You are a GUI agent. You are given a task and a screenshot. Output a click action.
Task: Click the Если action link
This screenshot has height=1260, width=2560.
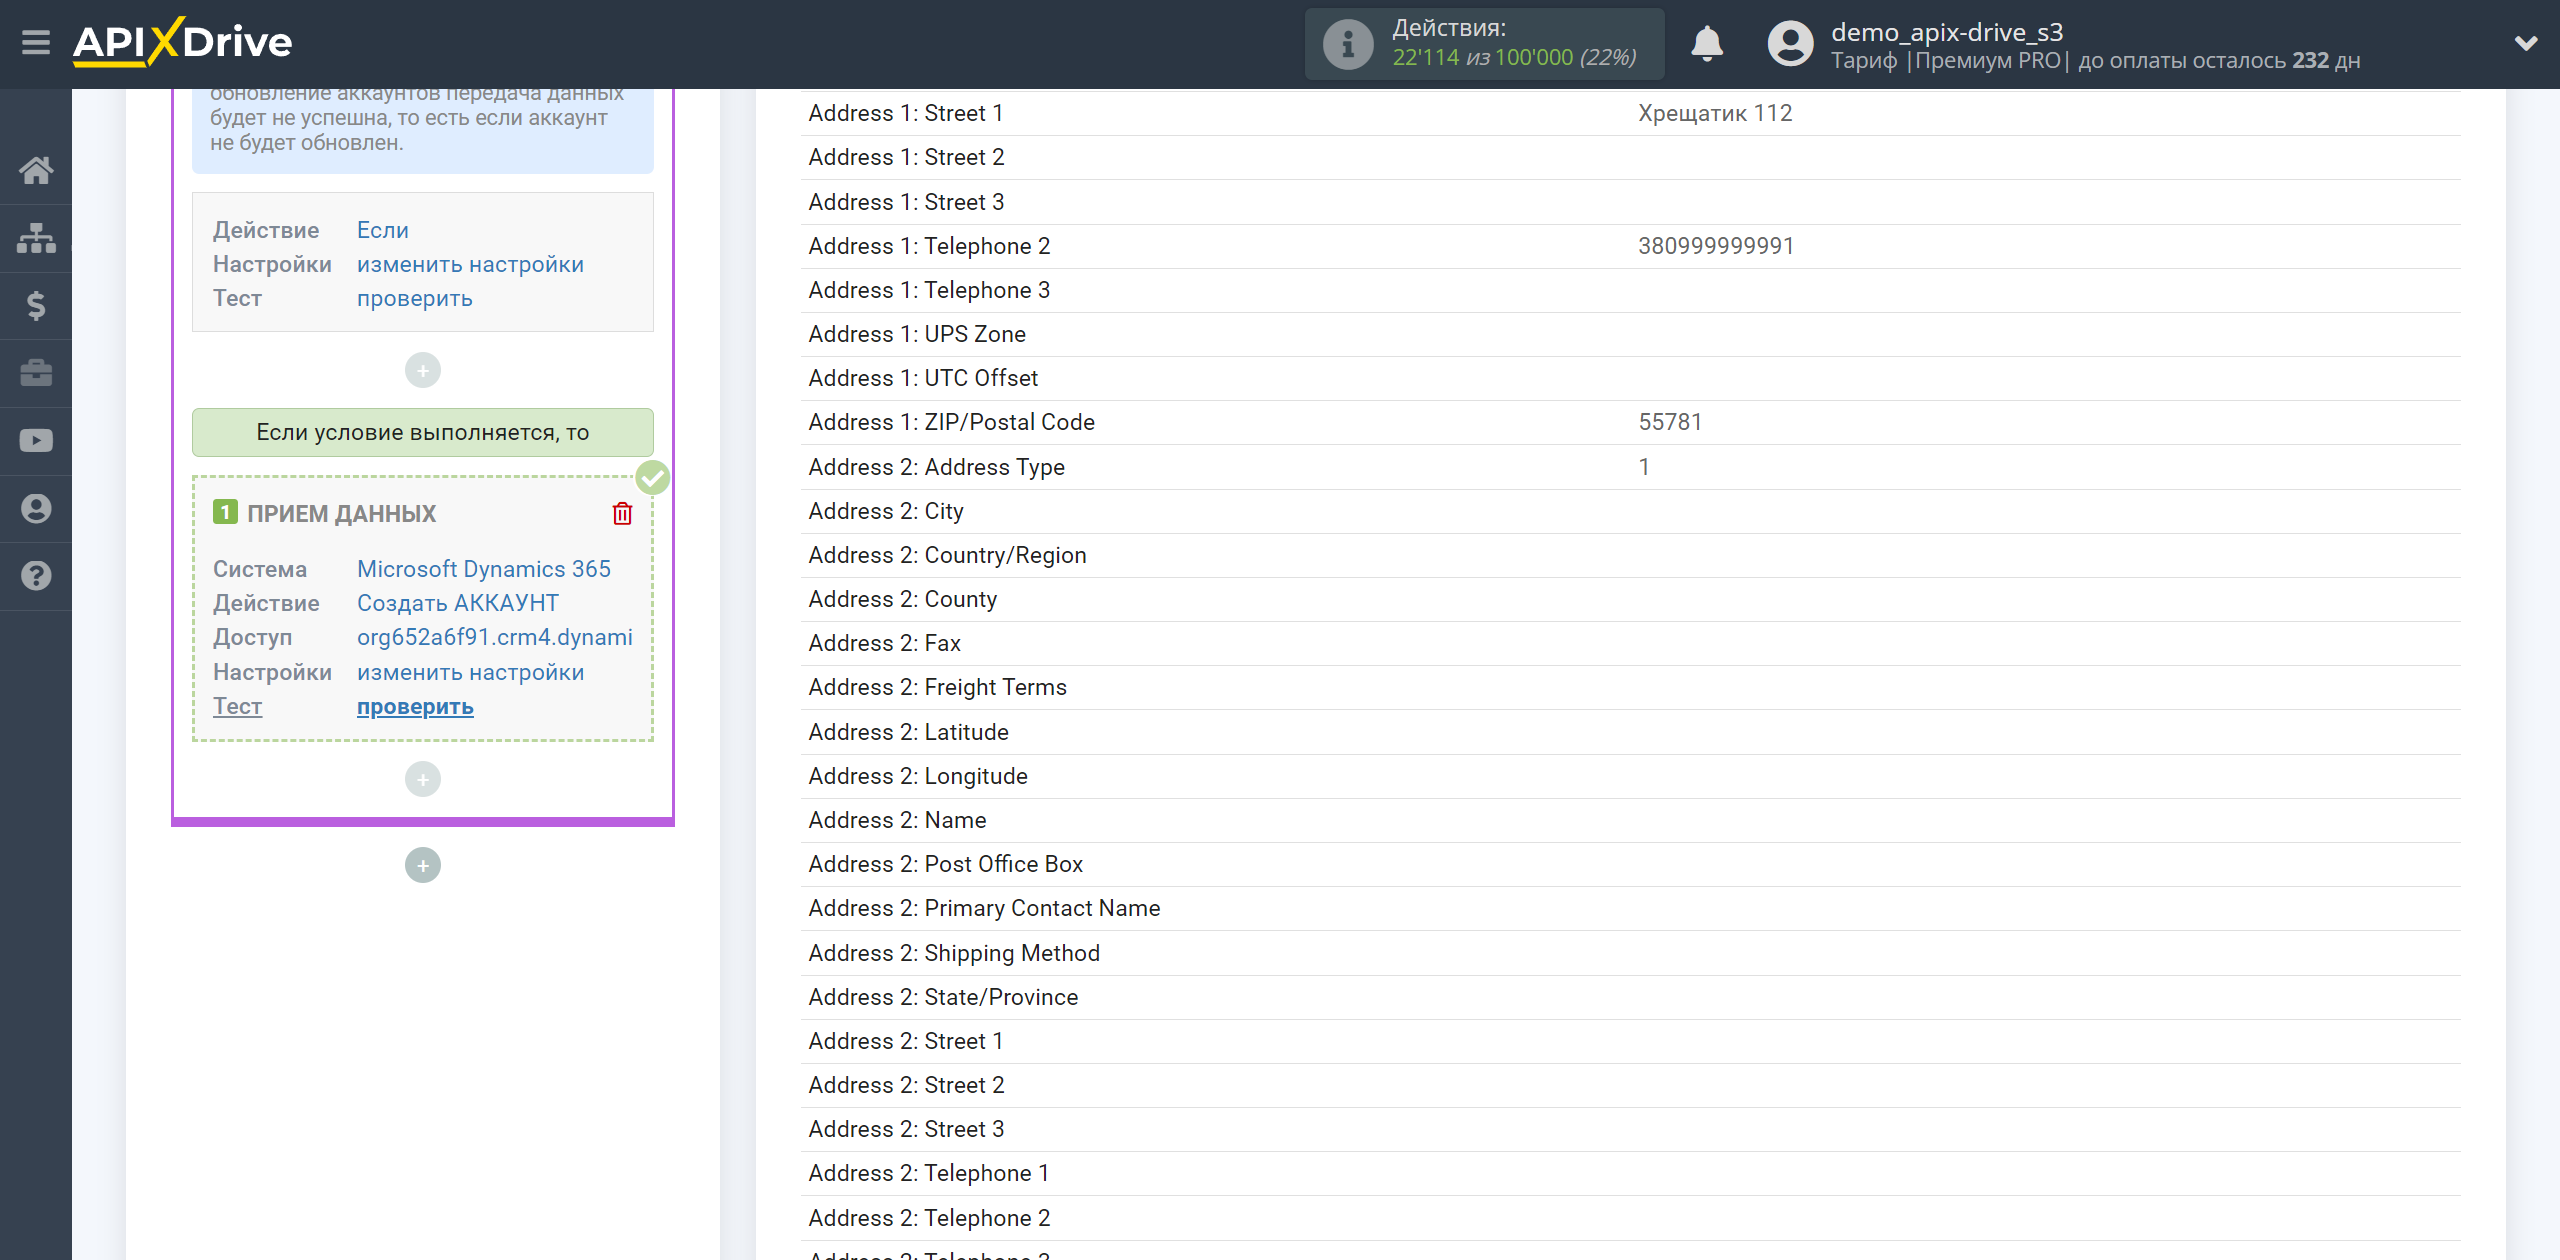[x=383, y=230]
